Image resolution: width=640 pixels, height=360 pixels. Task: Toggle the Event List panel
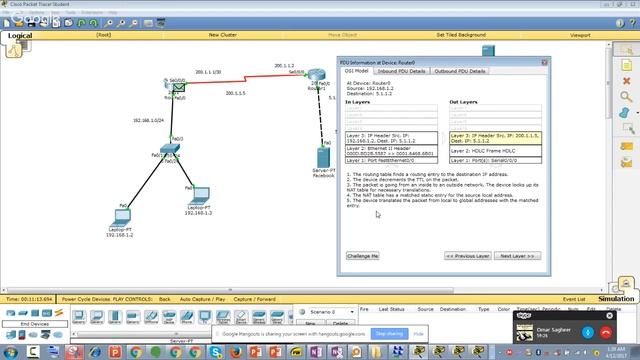coord(574,299)
